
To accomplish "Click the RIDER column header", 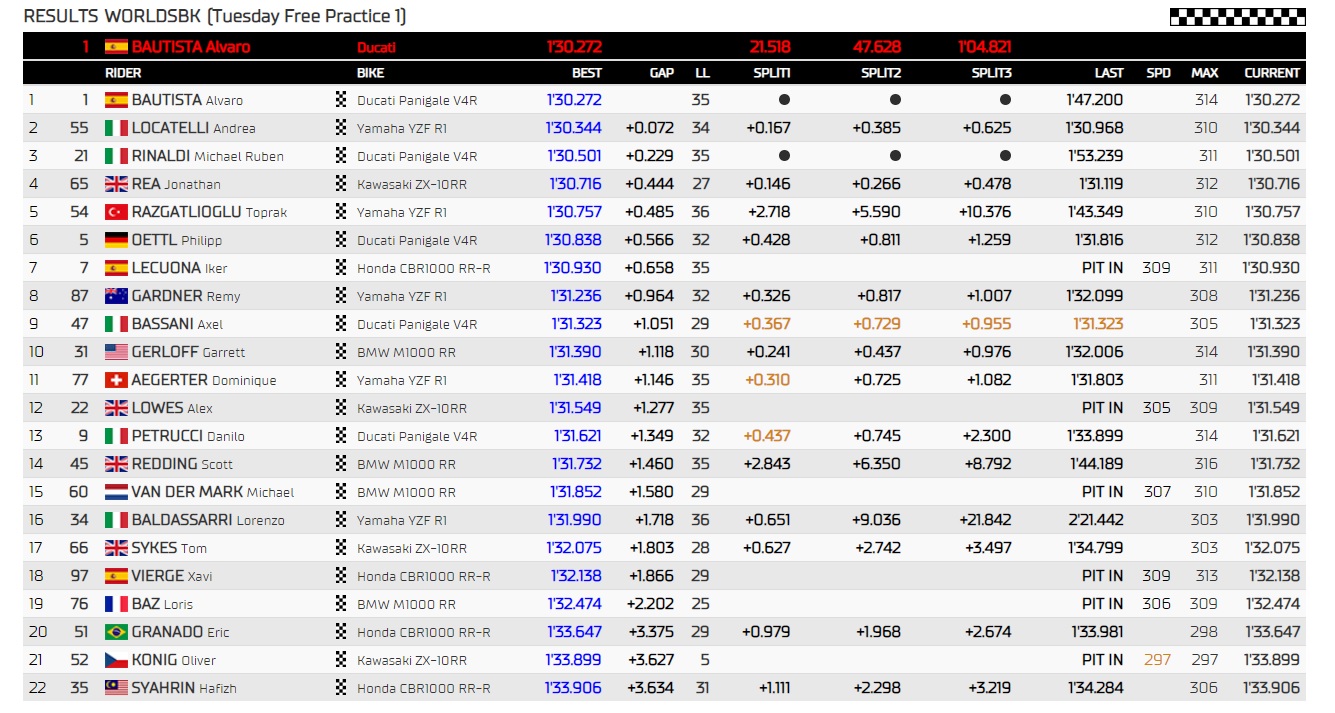I will click(x=123, y=73).
